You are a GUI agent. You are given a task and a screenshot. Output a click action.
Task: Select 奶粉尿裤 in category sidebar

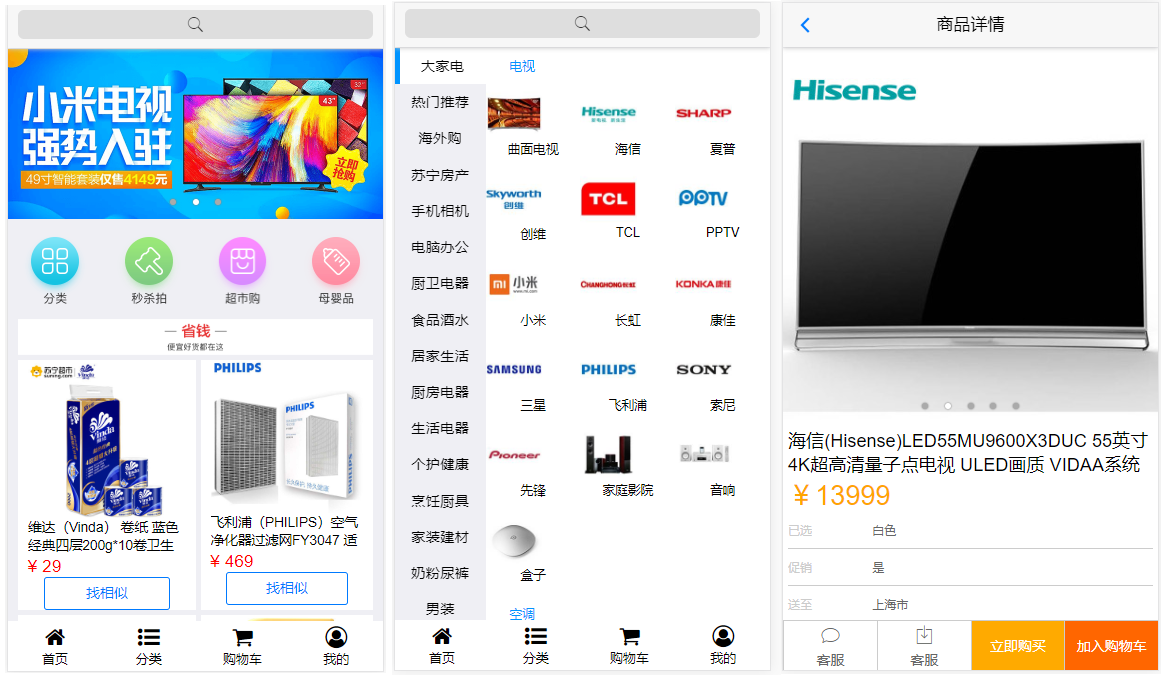click(x=440, y=573)
